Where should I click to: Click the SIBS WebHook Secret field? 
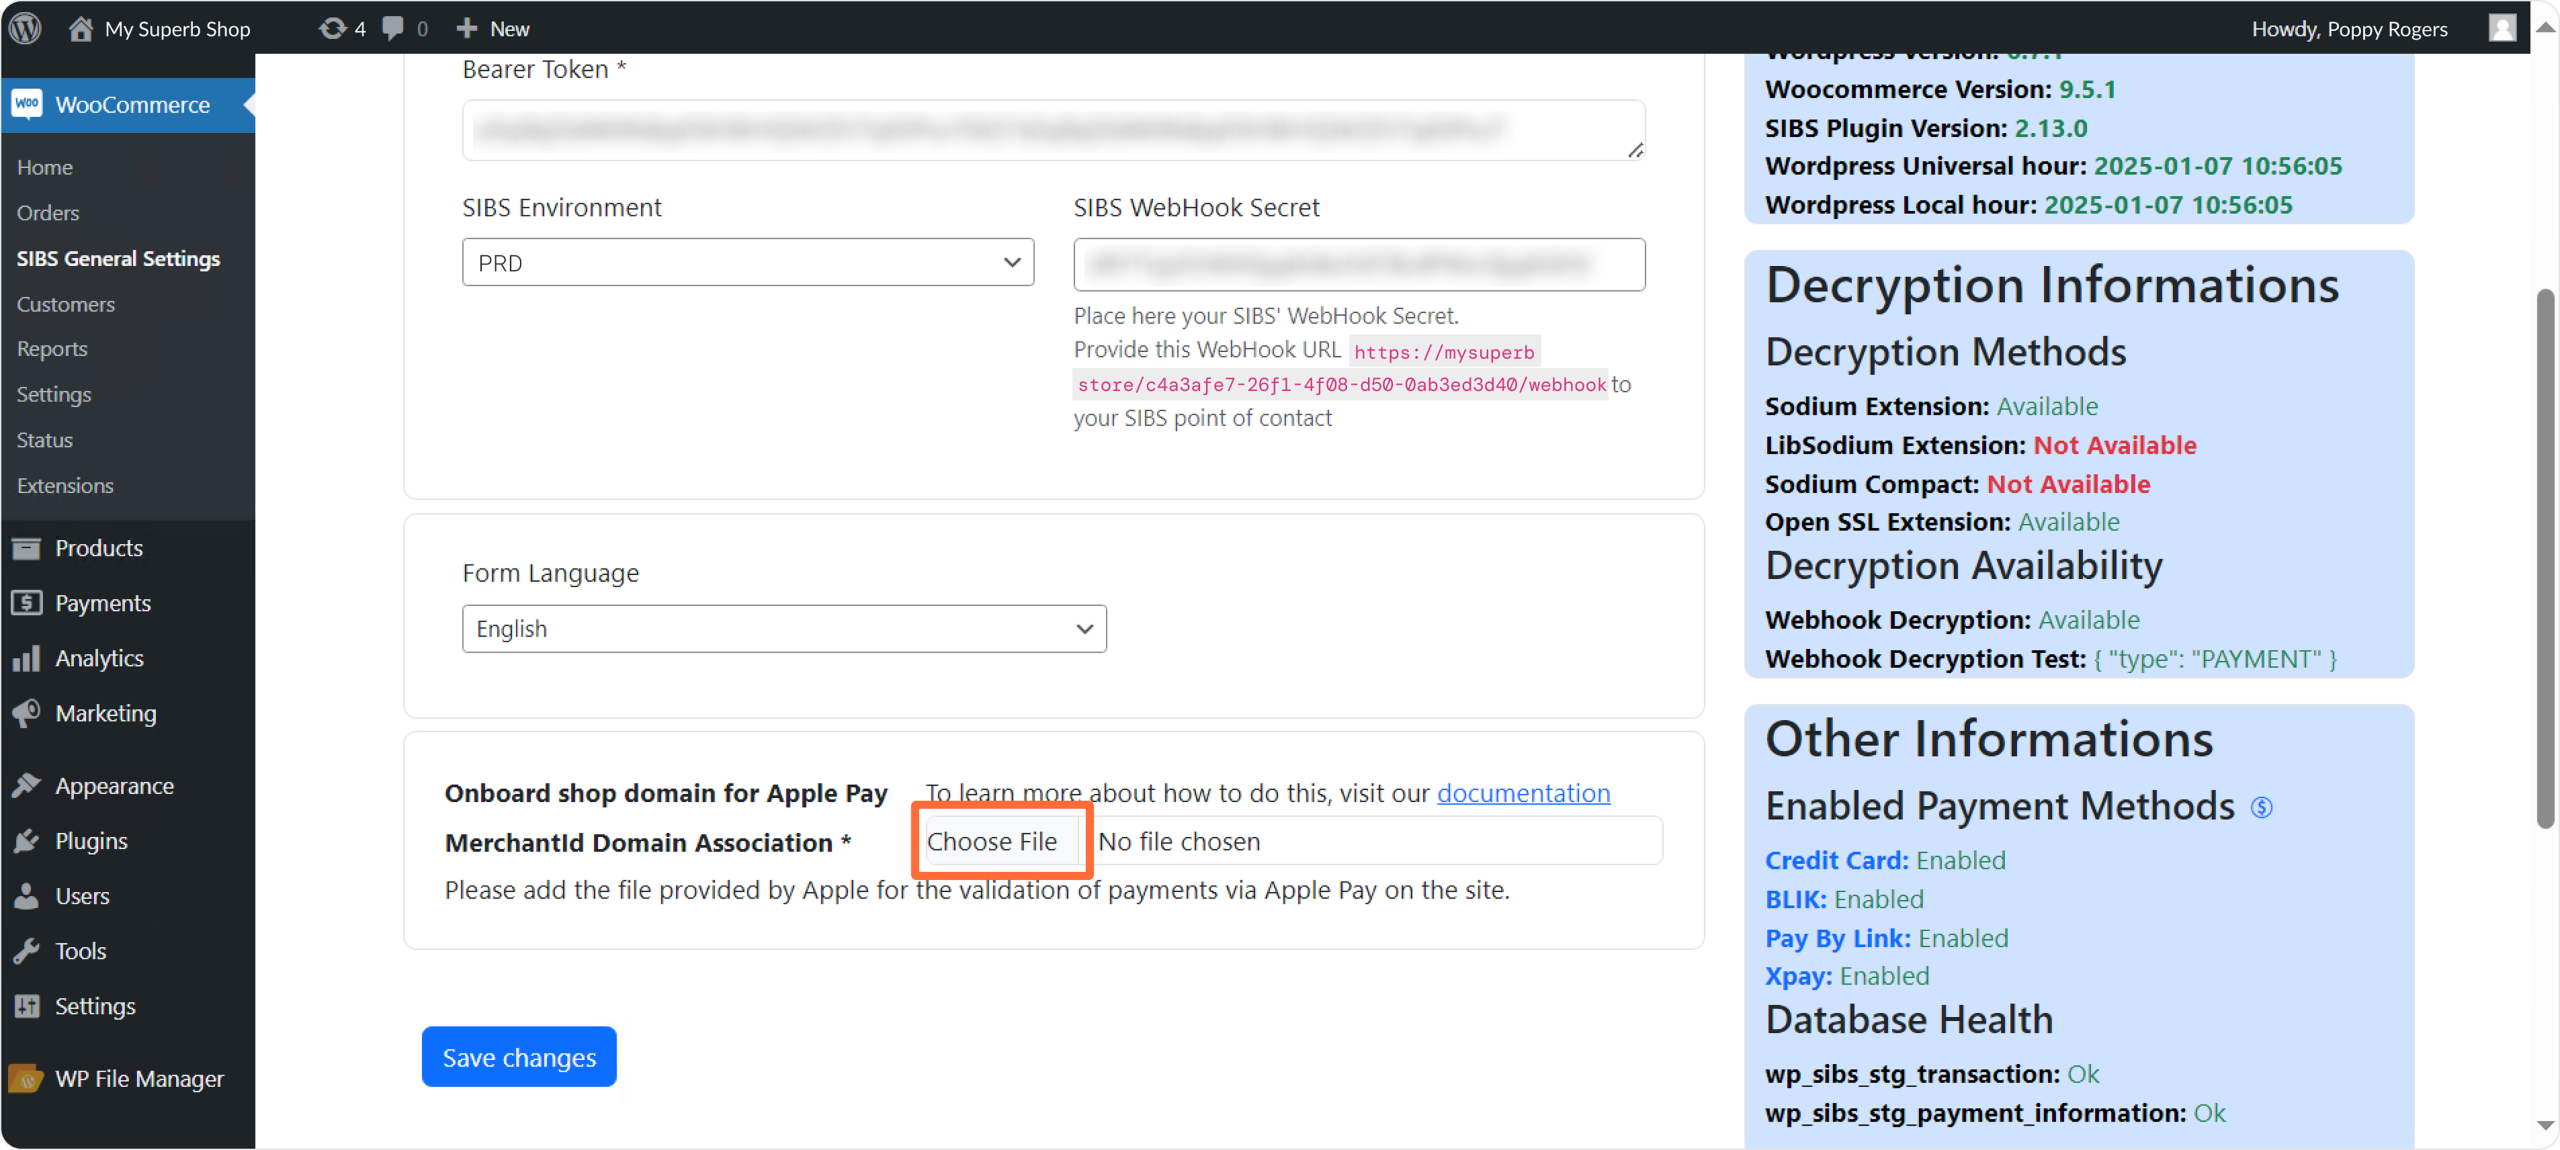pos(1358,265)
